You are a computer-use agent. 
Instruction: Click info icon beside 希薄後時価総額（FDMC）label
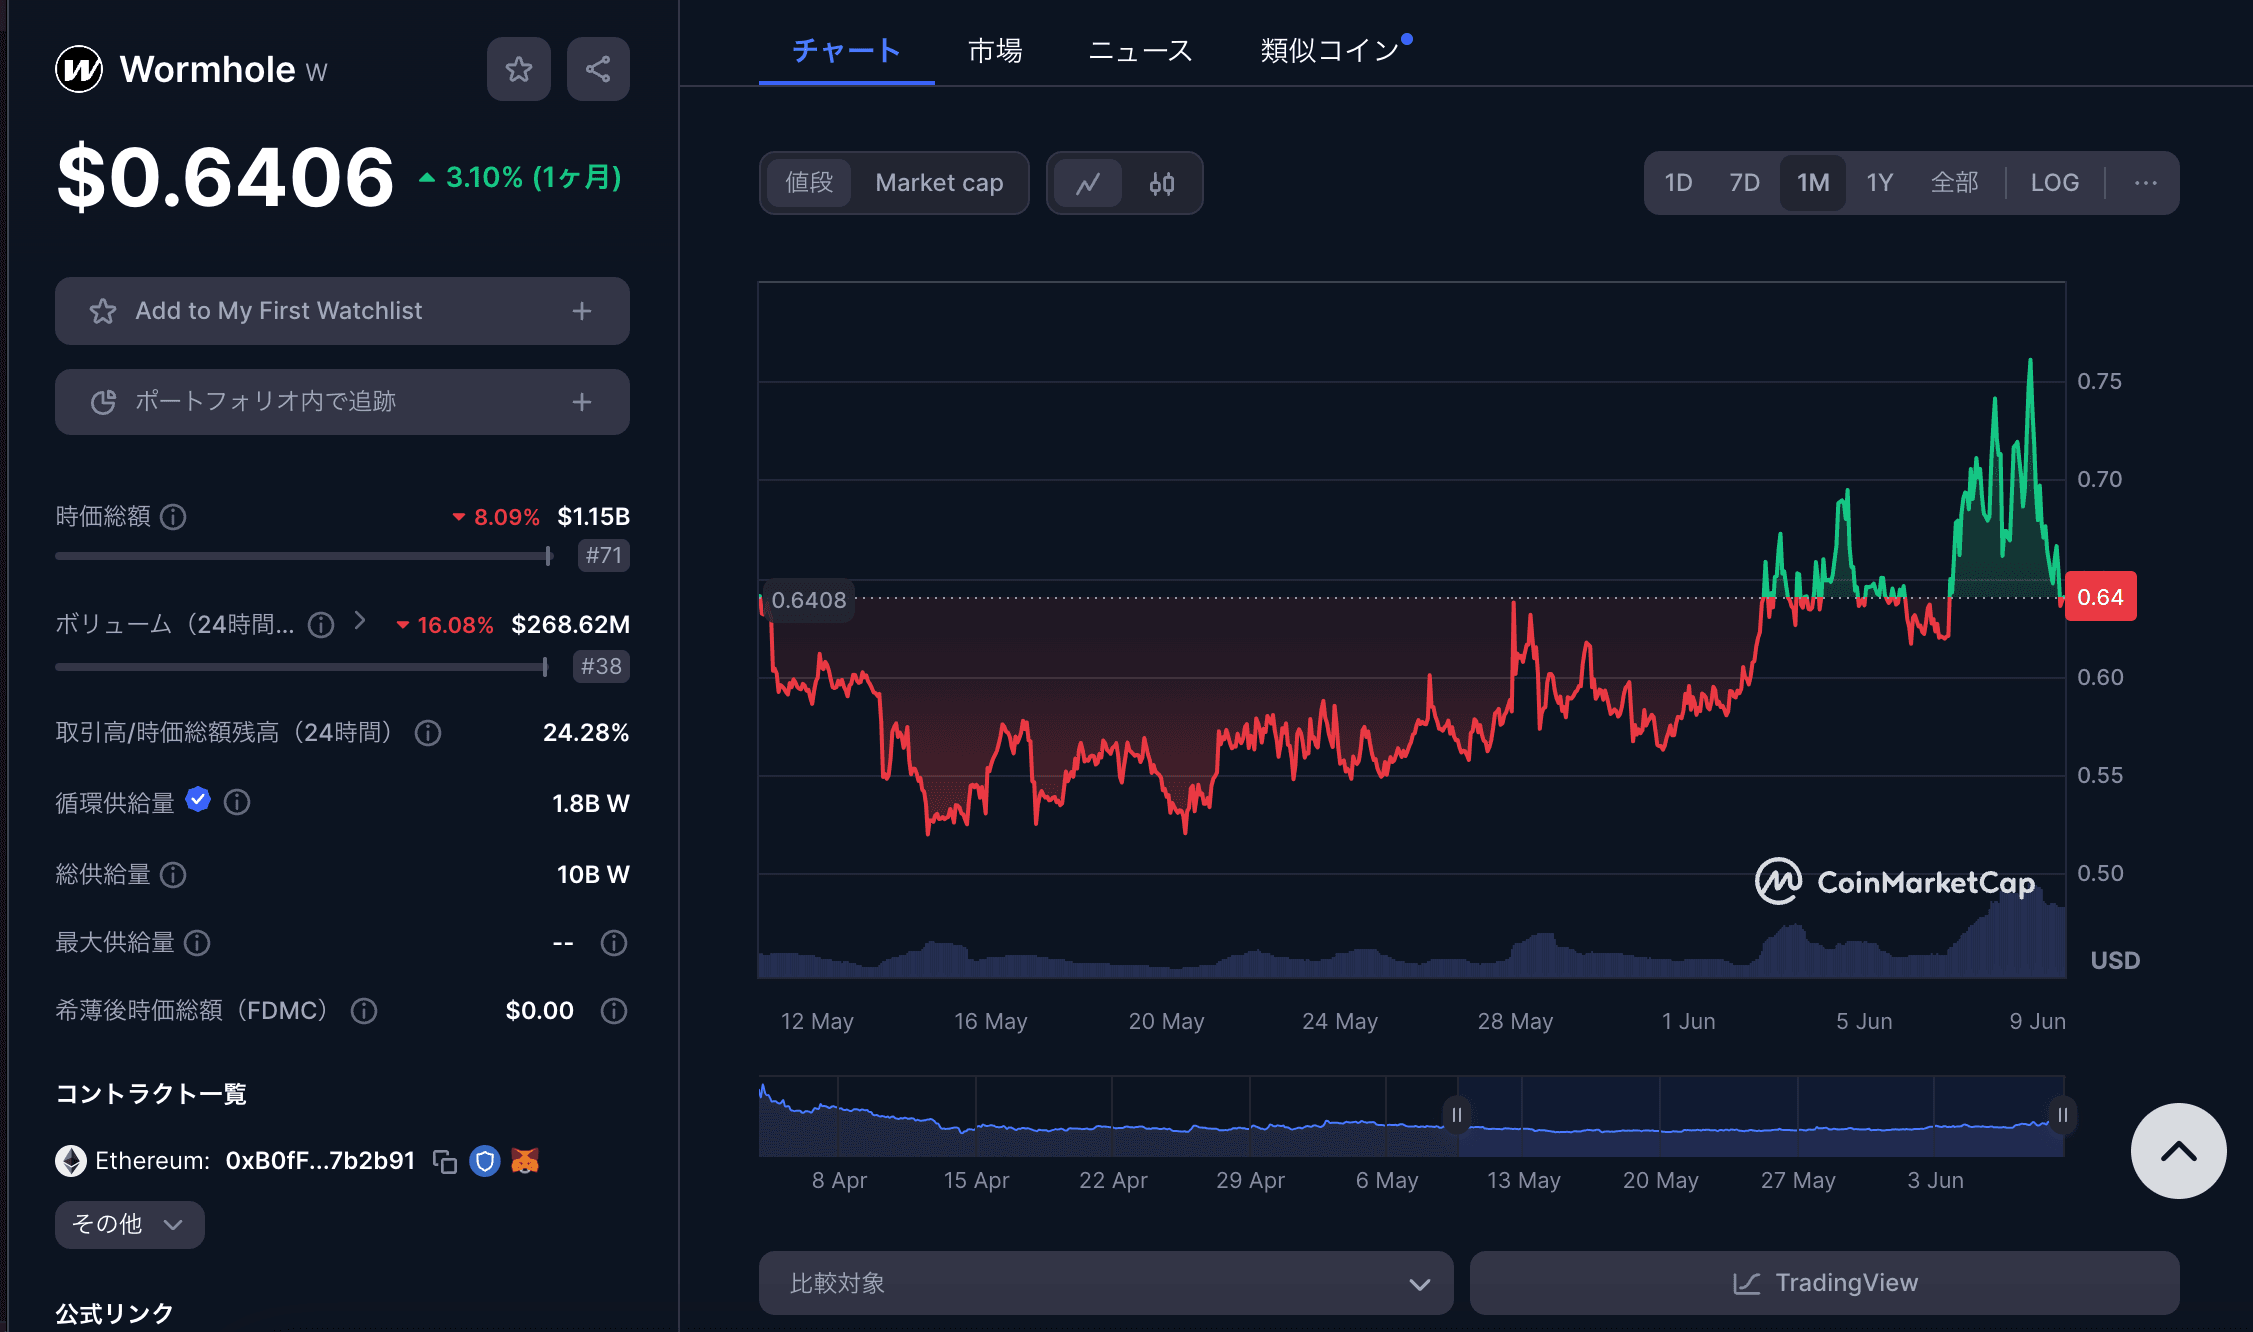coord(364,1011)
